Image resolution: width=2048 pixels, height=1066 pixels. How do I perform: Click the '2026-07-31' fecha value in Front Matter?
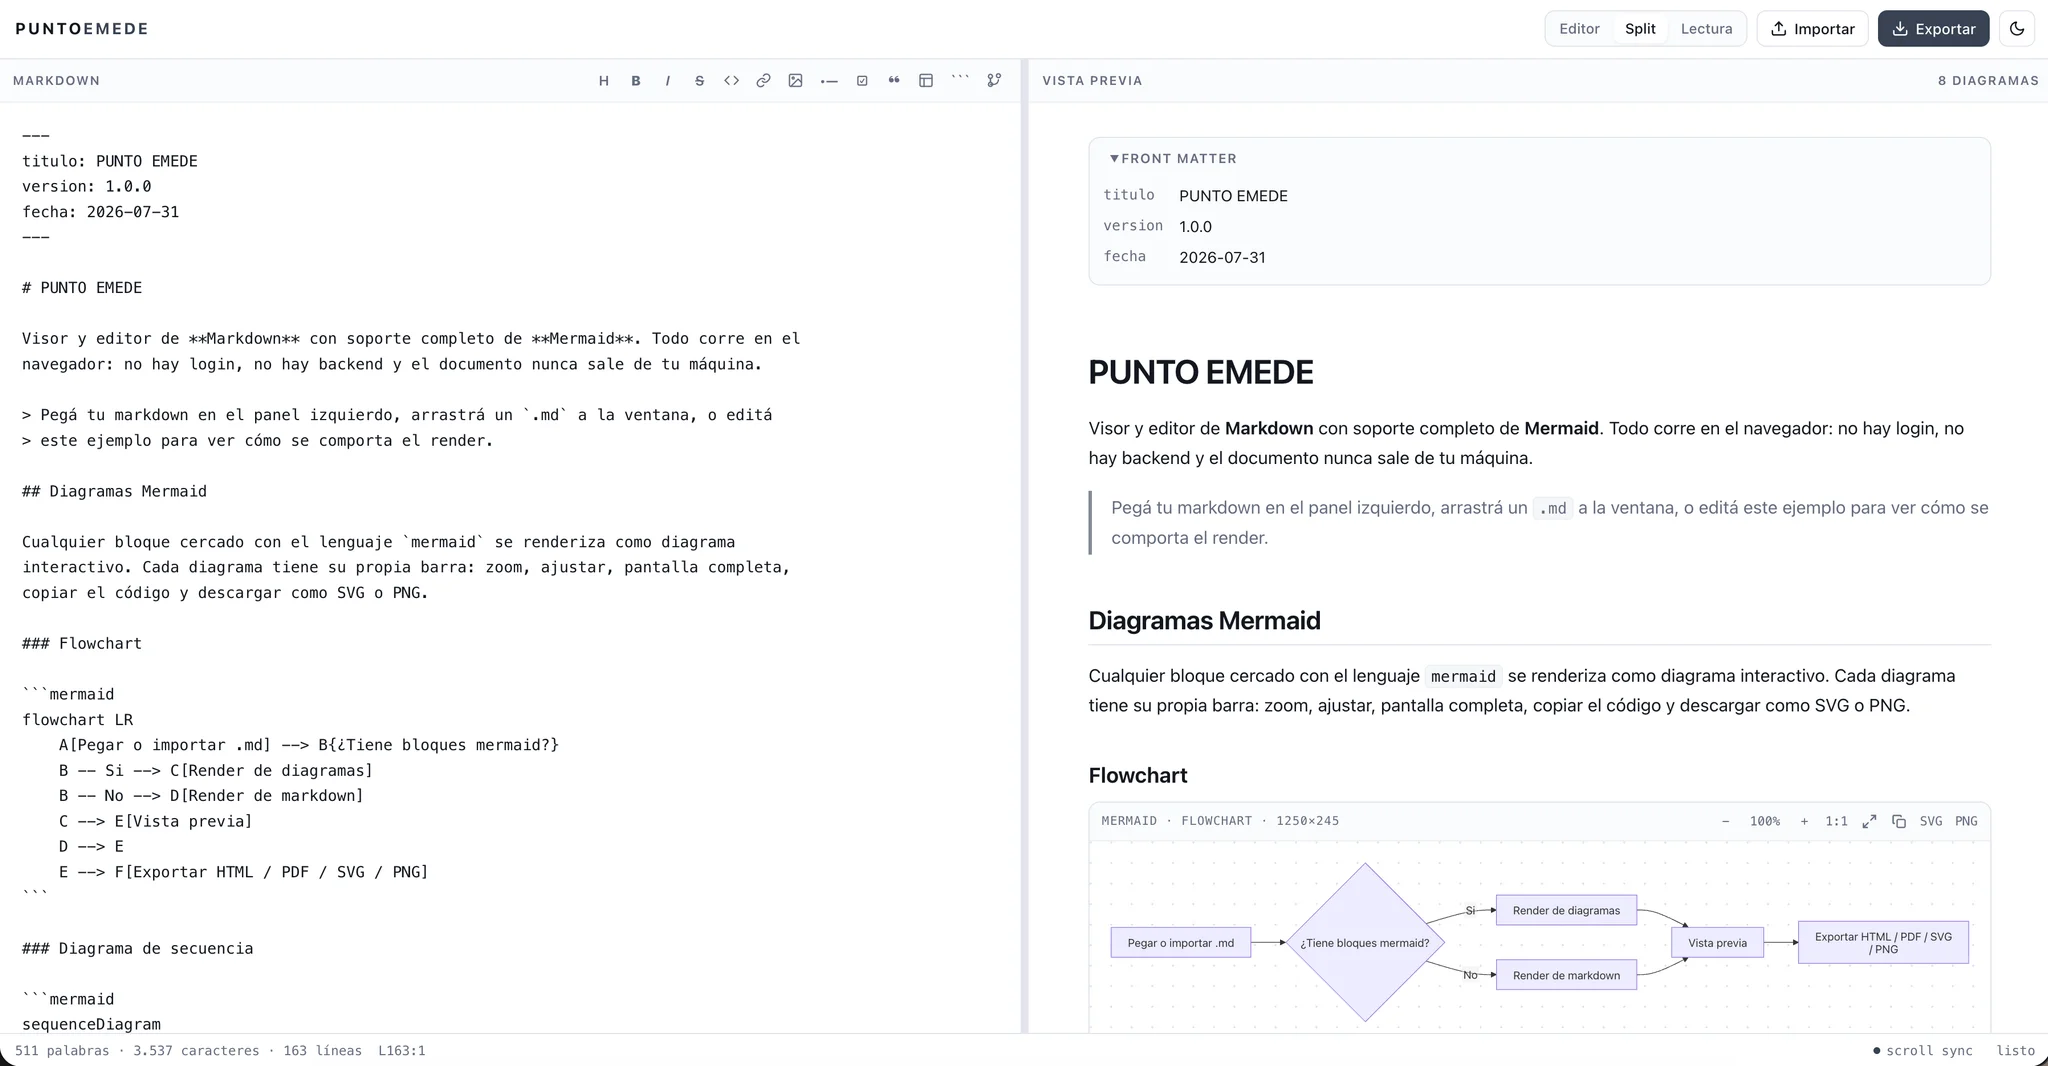click(1222, 258)
